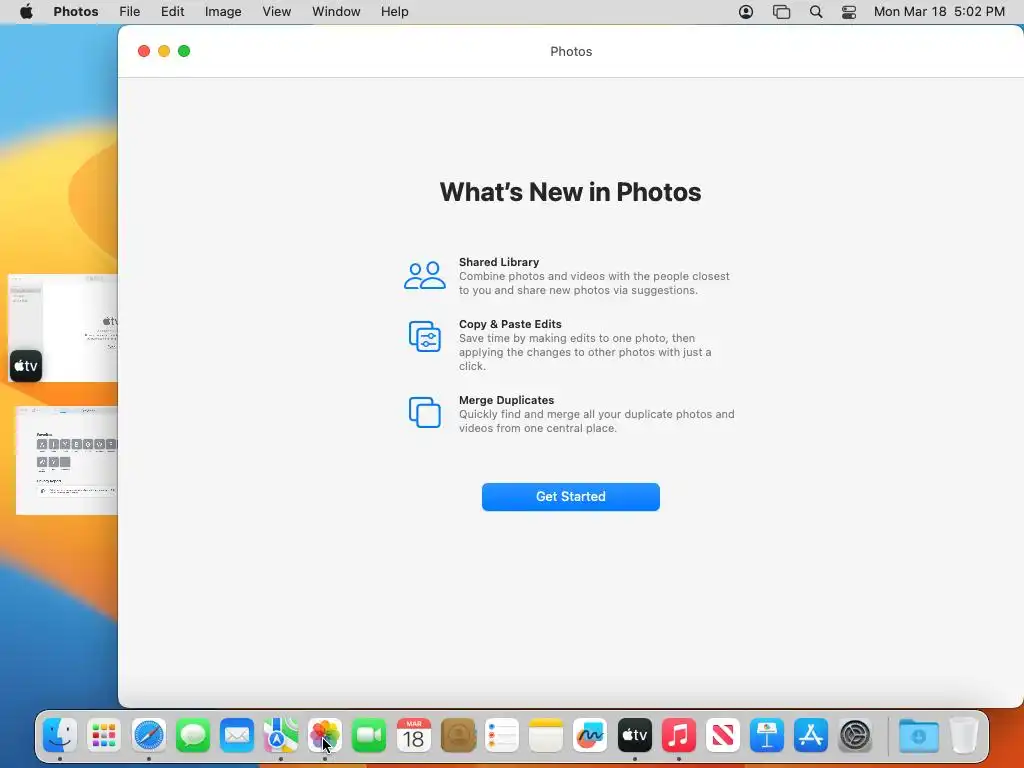The image size is (1024, 768).
Task: Minimize the Photos window
Action: 164,51
